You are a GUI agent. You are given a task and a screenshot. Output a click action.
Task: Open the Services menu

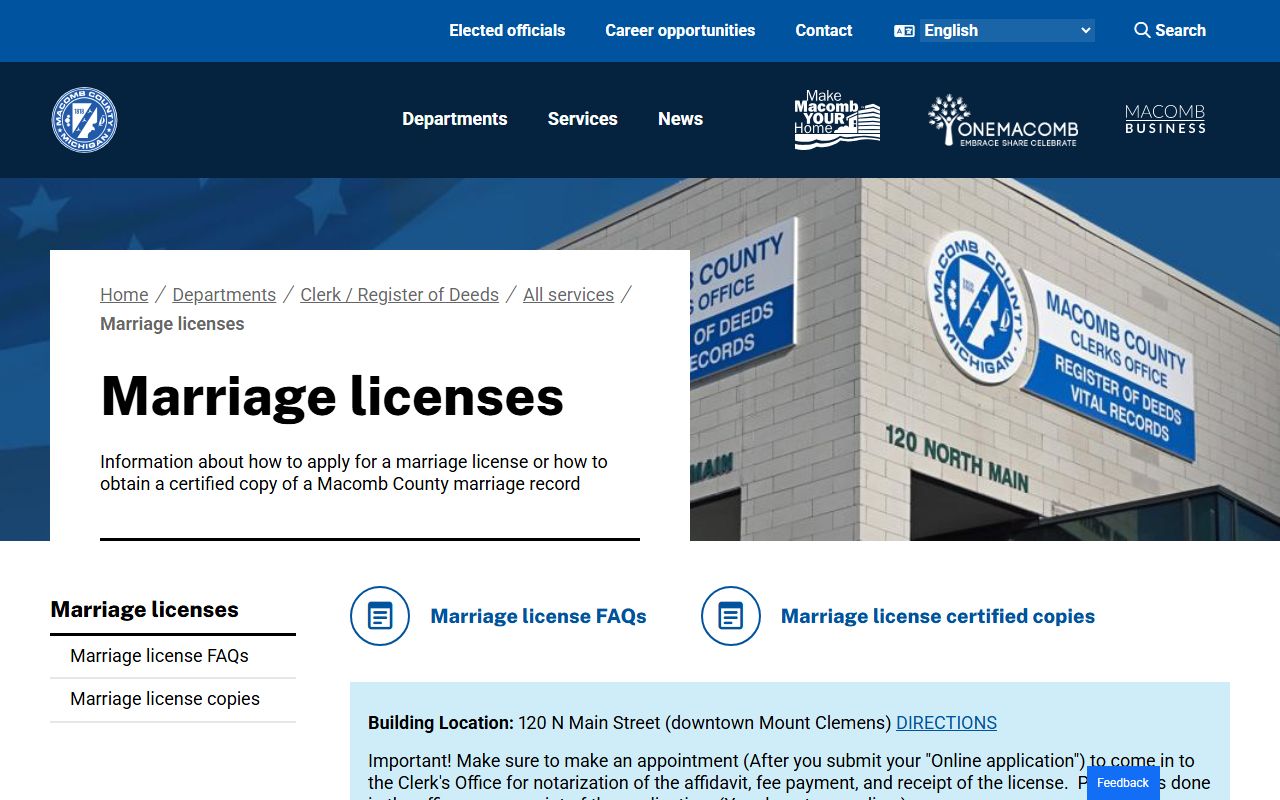[583, 119]
